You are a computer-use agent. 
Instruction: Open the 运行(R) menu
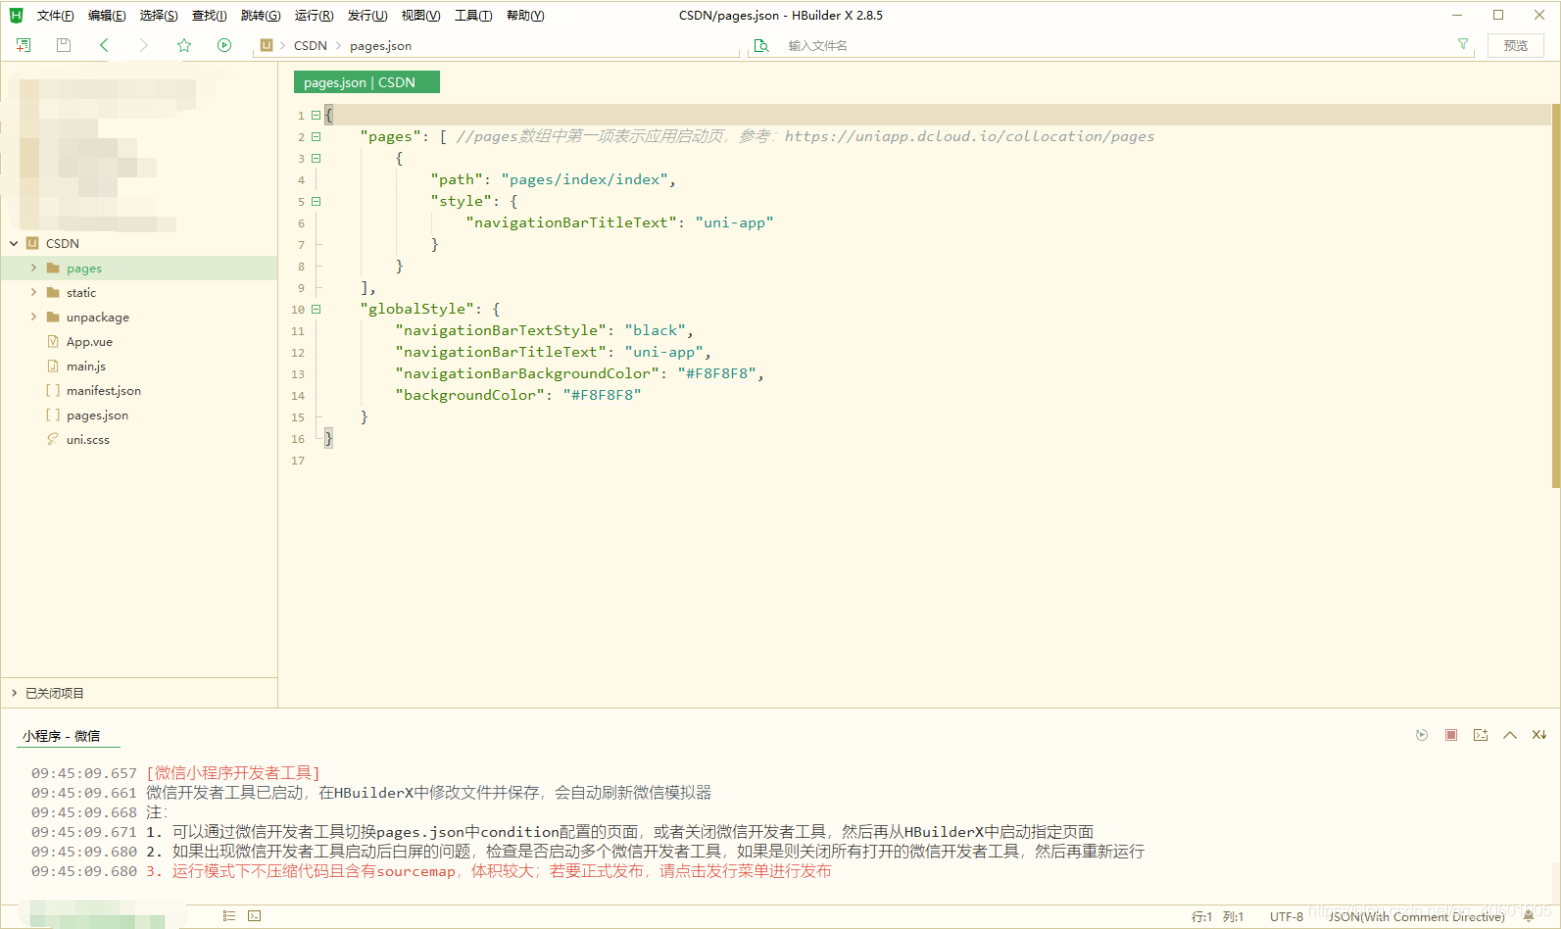314,15
